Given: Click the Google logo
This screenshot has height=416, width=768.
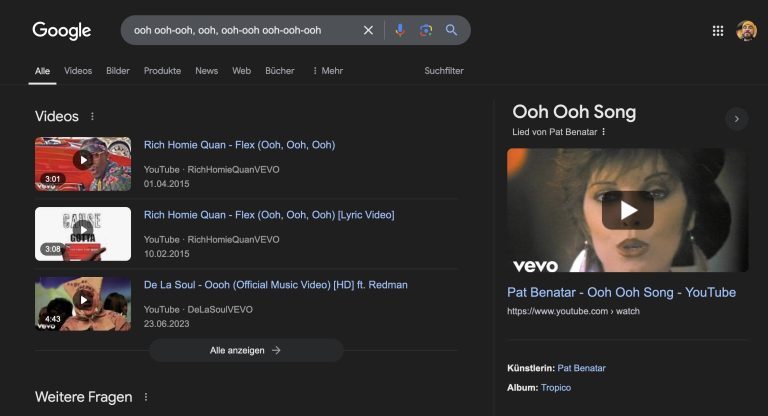Looking at the screenshot, I should click(x=62, y=30).
